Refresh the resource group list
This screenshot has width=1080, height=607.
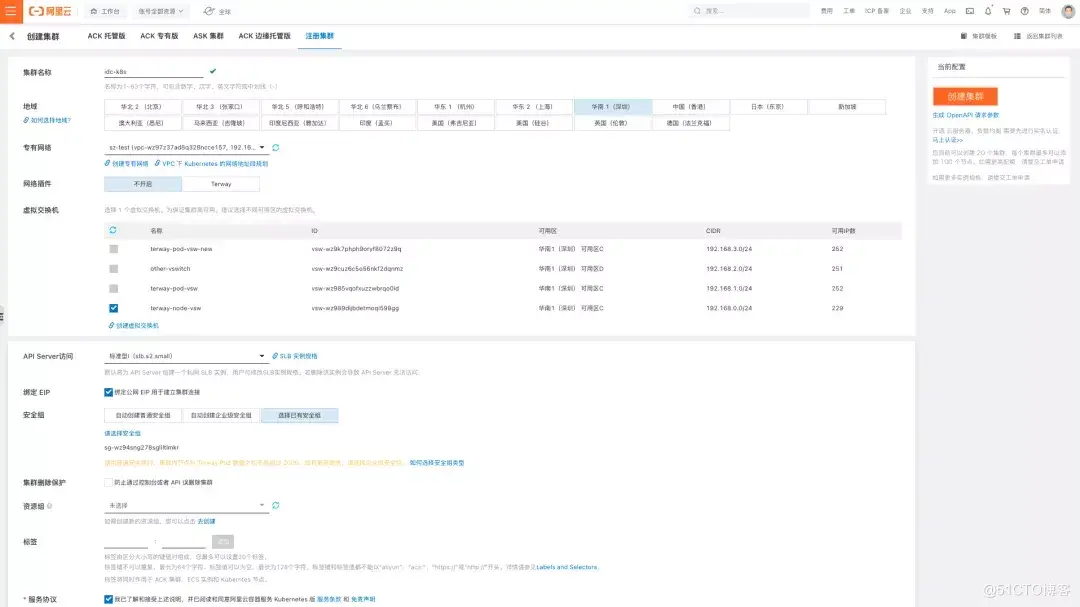tap(276, 506)
